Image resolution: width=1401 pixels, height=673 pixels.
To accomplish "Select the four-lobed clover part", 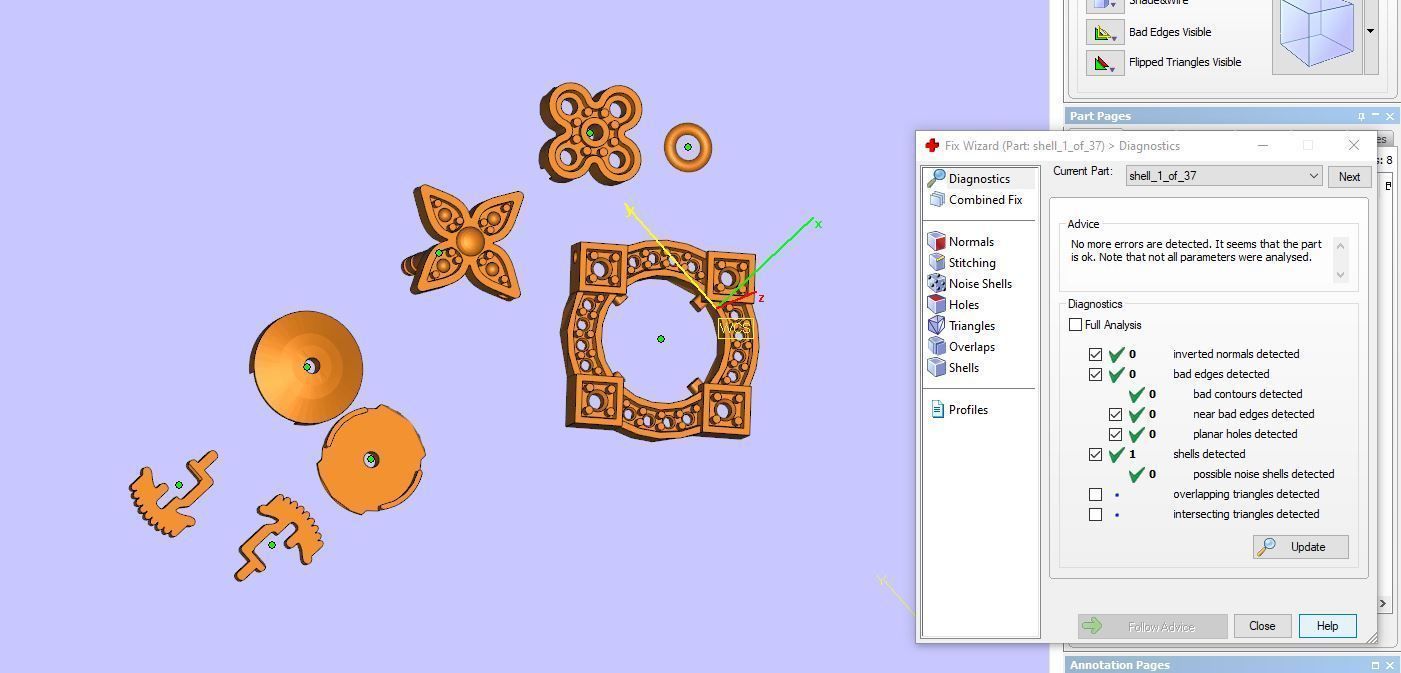I will (x=591, y=134).
